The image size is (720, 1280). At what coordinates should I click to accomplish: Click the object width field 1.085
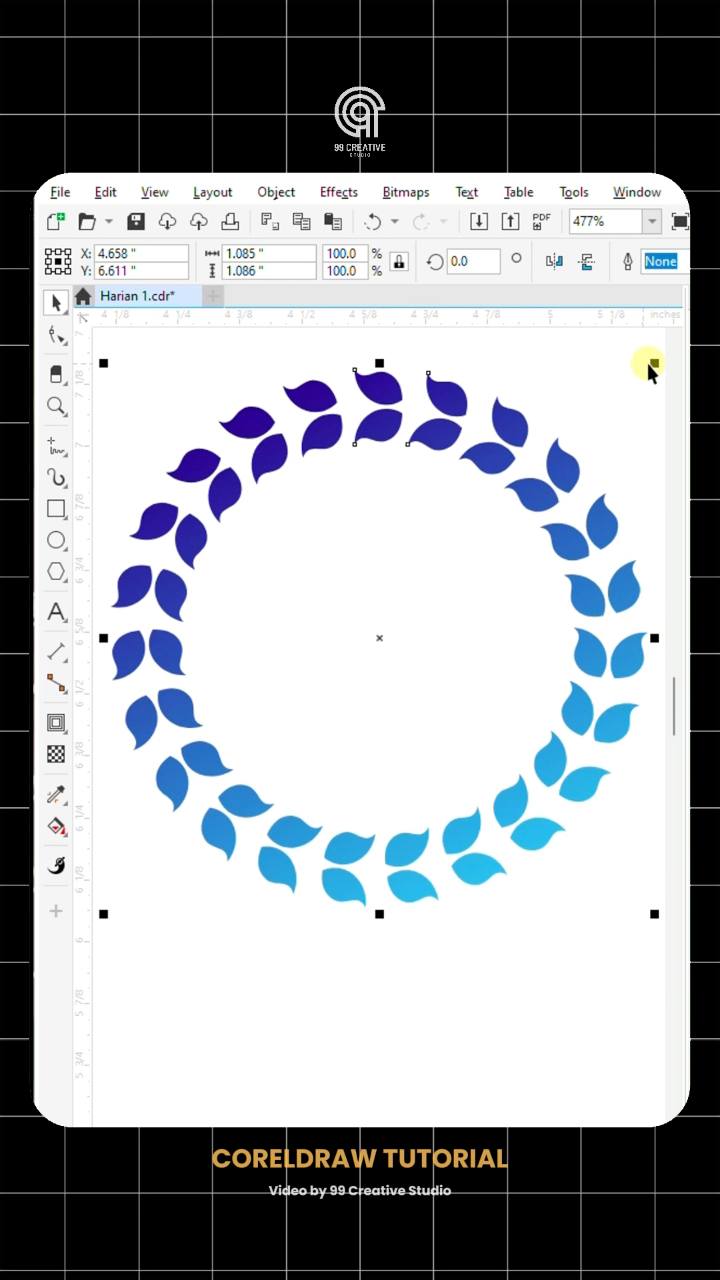tap(268, 254)
